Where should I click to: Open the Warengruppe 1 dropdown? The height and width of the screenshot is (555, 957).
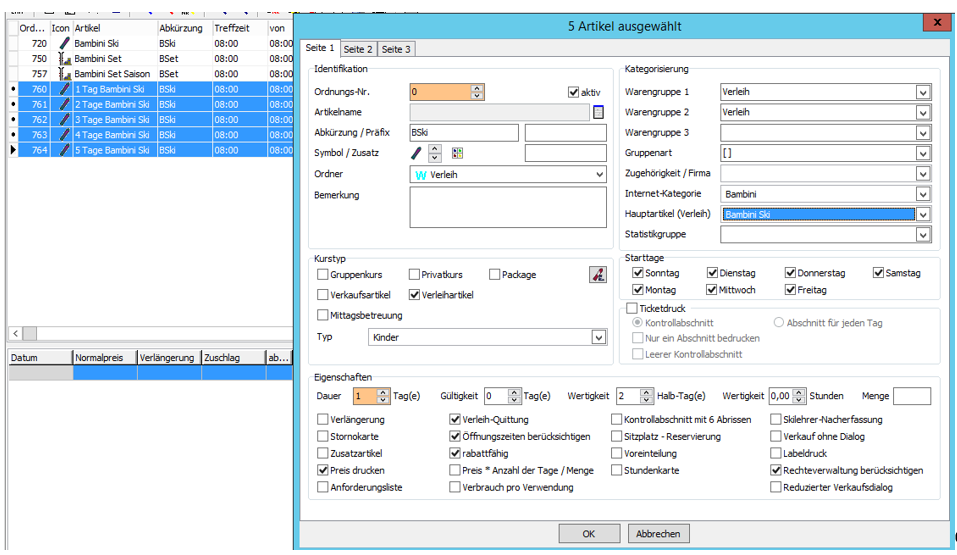[x=923, y=92]
